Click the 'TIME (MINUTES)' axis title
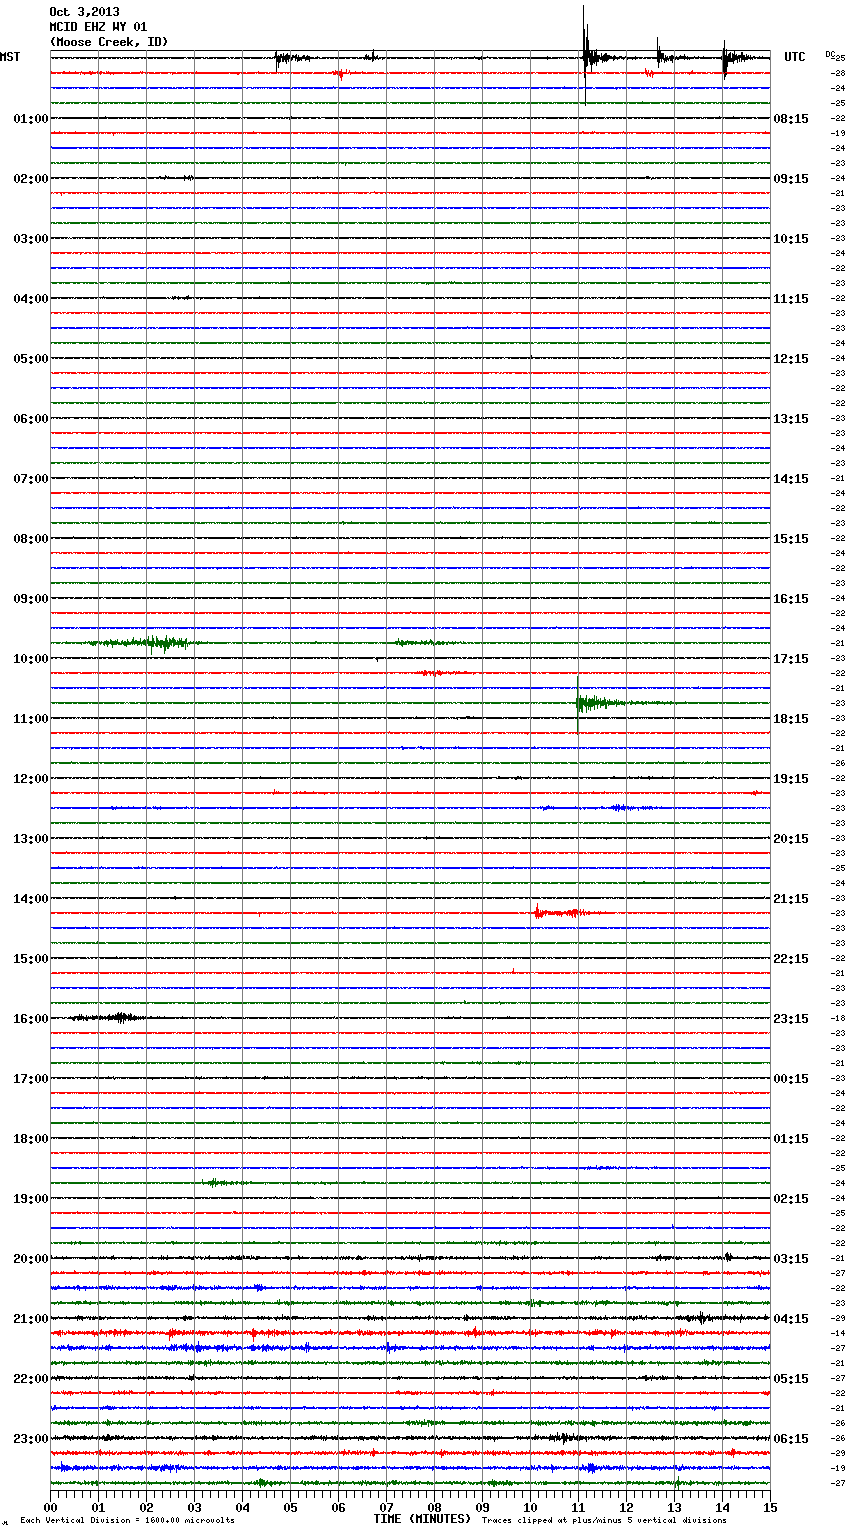 [x=422, y=1519]
